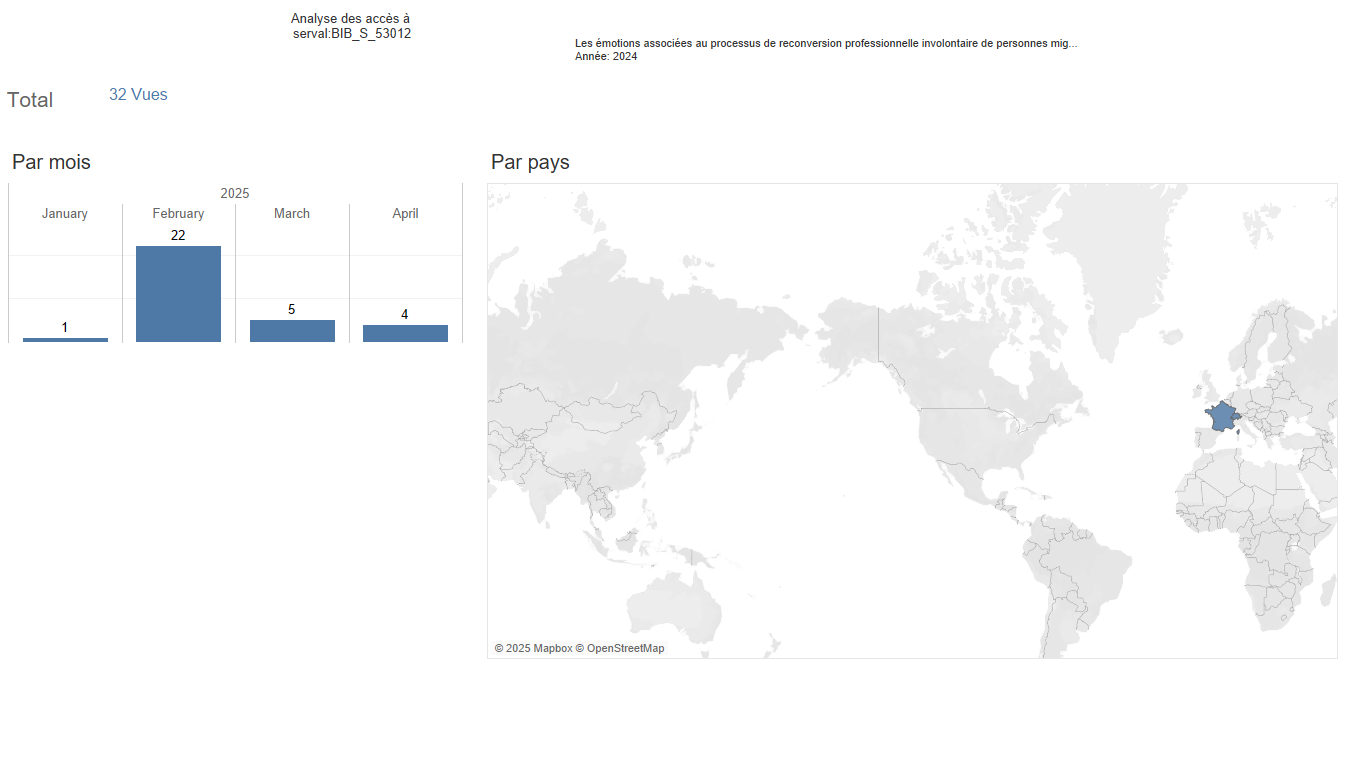Click 'Analyse des accès à serval:BIB_S_53012' title

351,26
